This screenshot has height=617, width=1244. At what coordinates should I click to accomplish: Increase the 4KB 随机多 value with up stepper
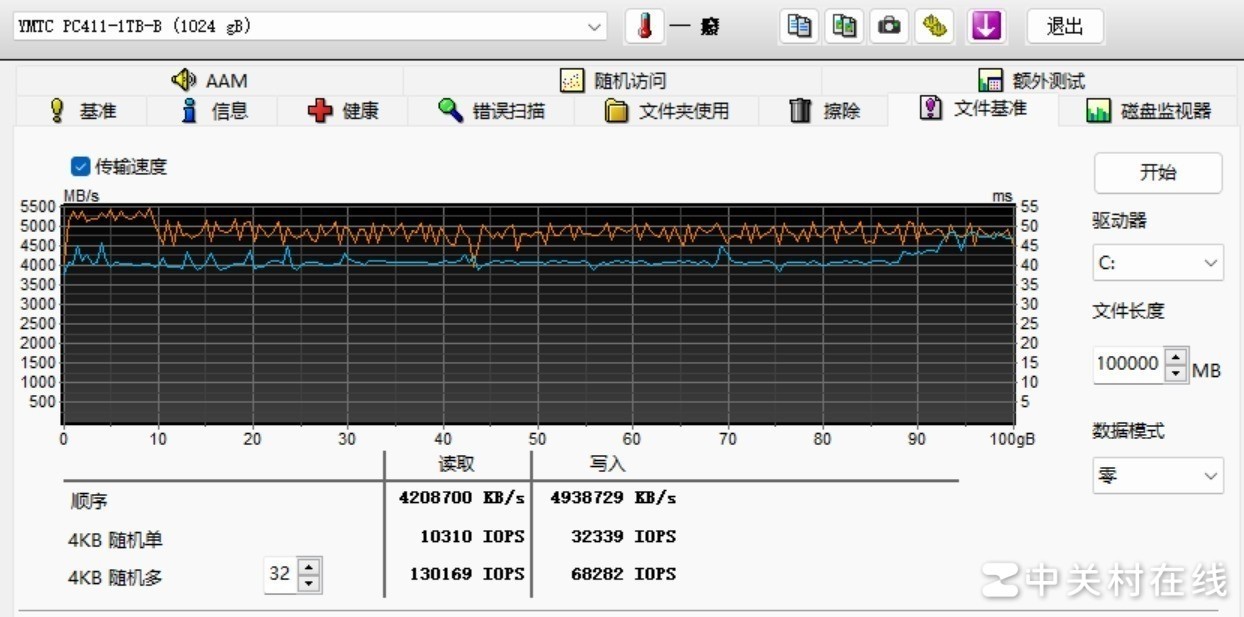click(309, 568)
